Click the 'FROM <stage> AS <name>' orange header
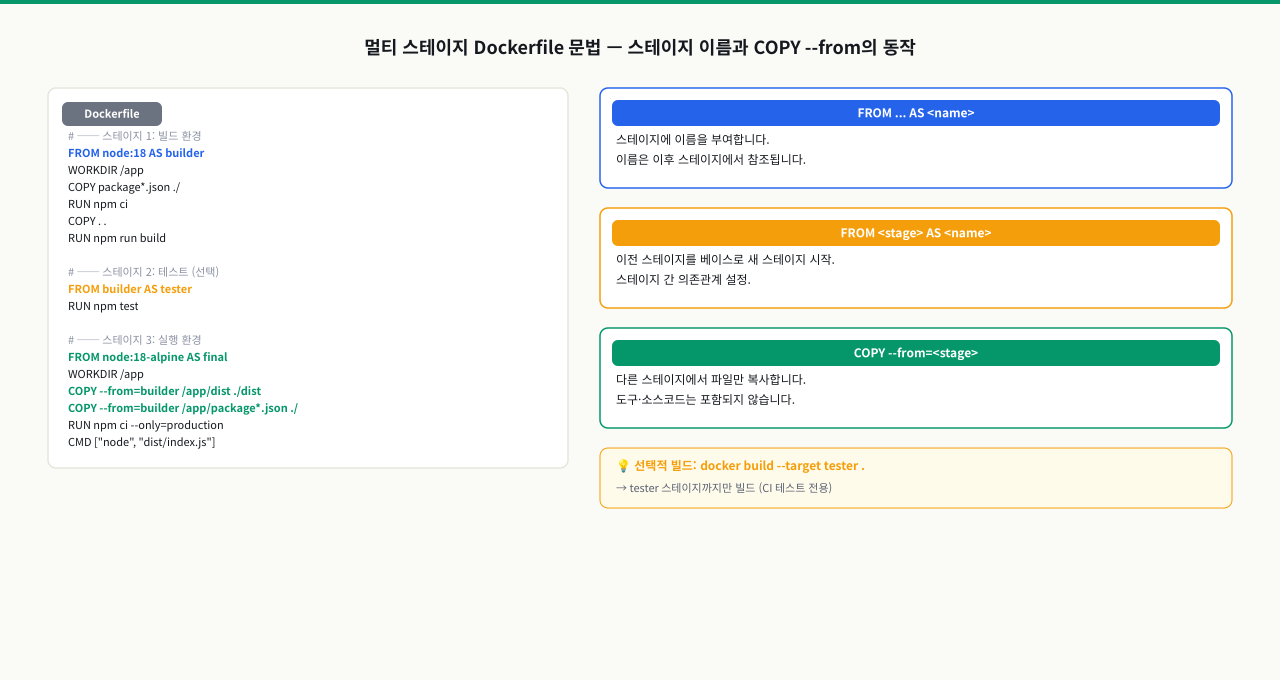The image size is (1280, 680). [916, 233]
